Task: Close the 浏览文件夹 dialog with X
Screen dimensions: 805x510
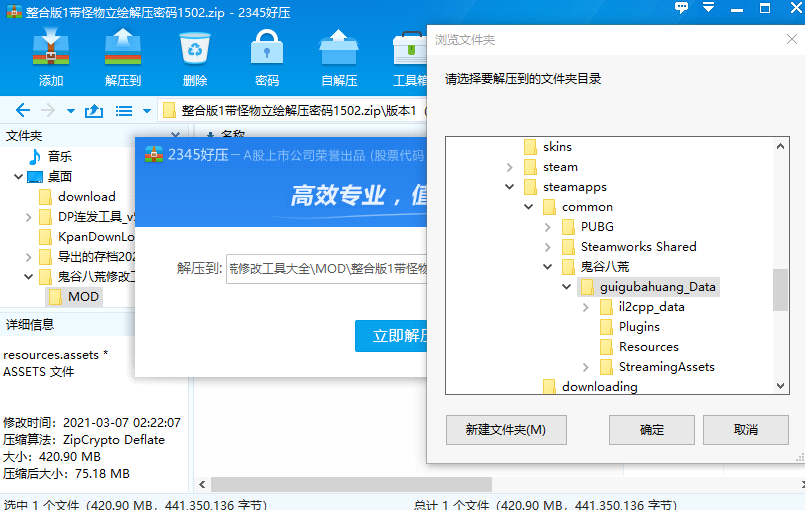Action: 792,40
